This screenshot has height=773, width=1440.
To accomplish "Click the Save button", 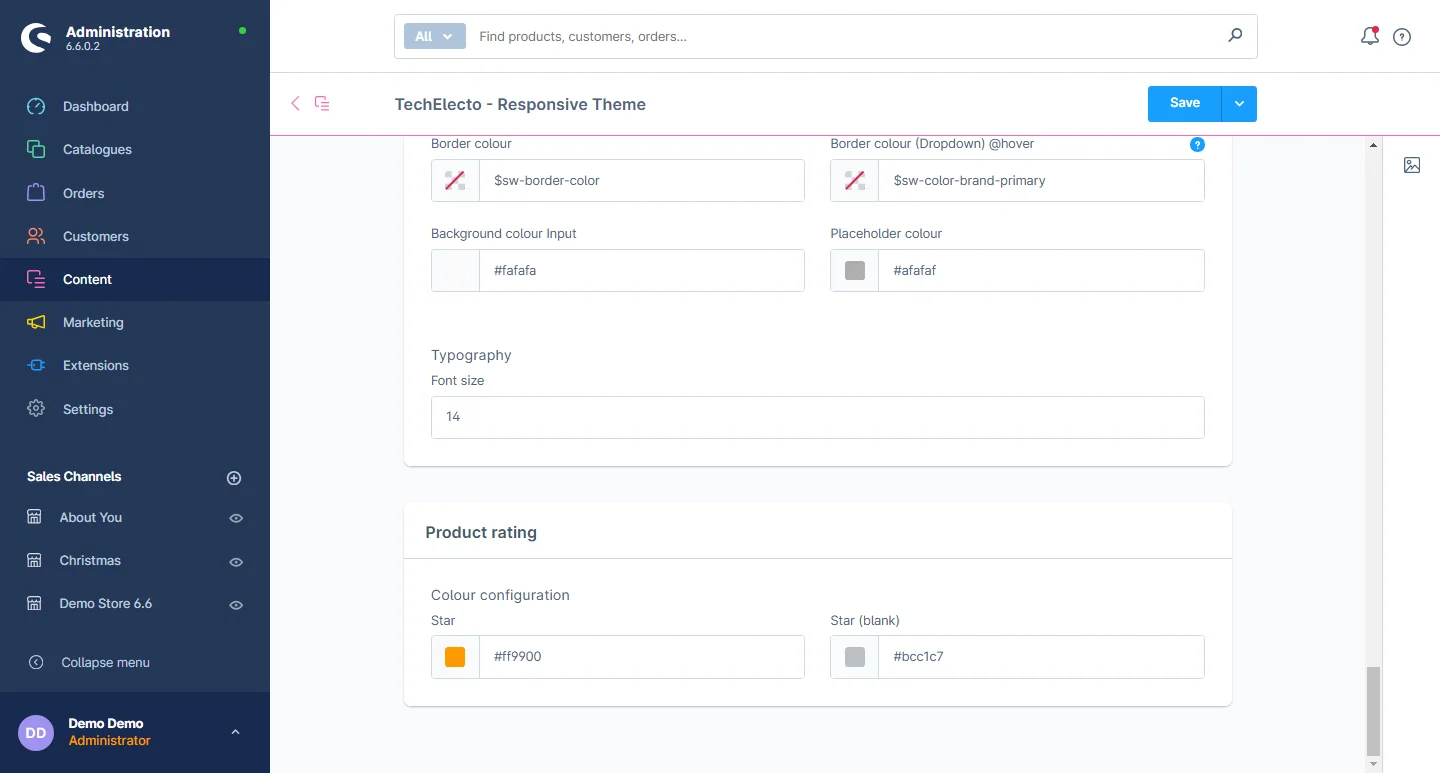I will (1184, 104).
